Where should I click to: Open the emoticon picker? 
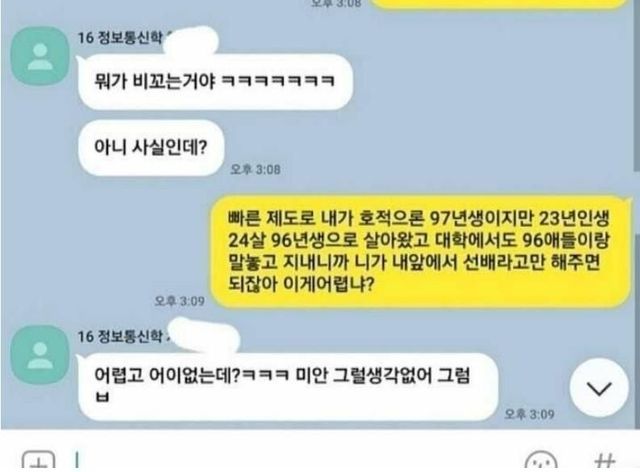click(x=541, y=461)
